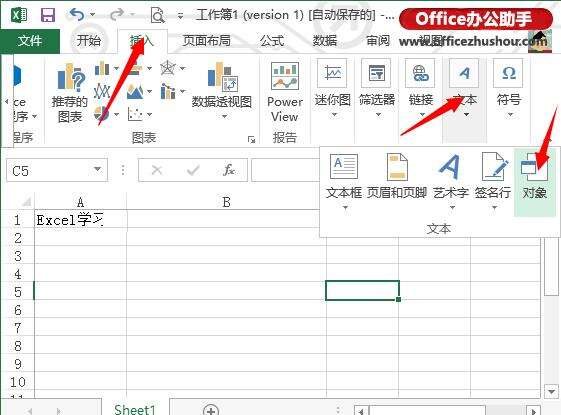Open the 迷你图 menu

tap(333, 89)
